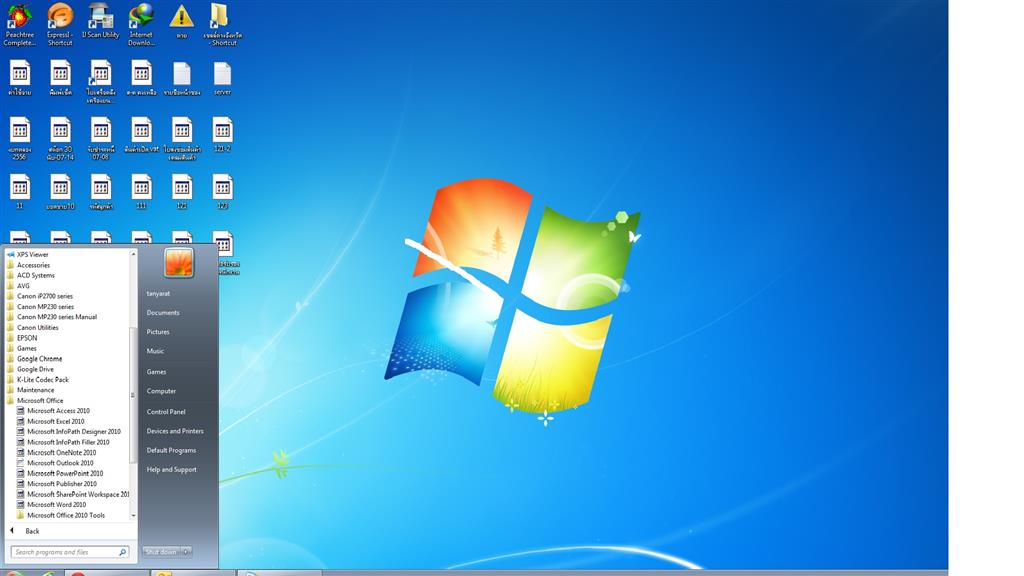This screenshot has width=1024, height=576.
Task: Expand the Maintenance folder
Action: pyautogui.click(x=35, y=390)
